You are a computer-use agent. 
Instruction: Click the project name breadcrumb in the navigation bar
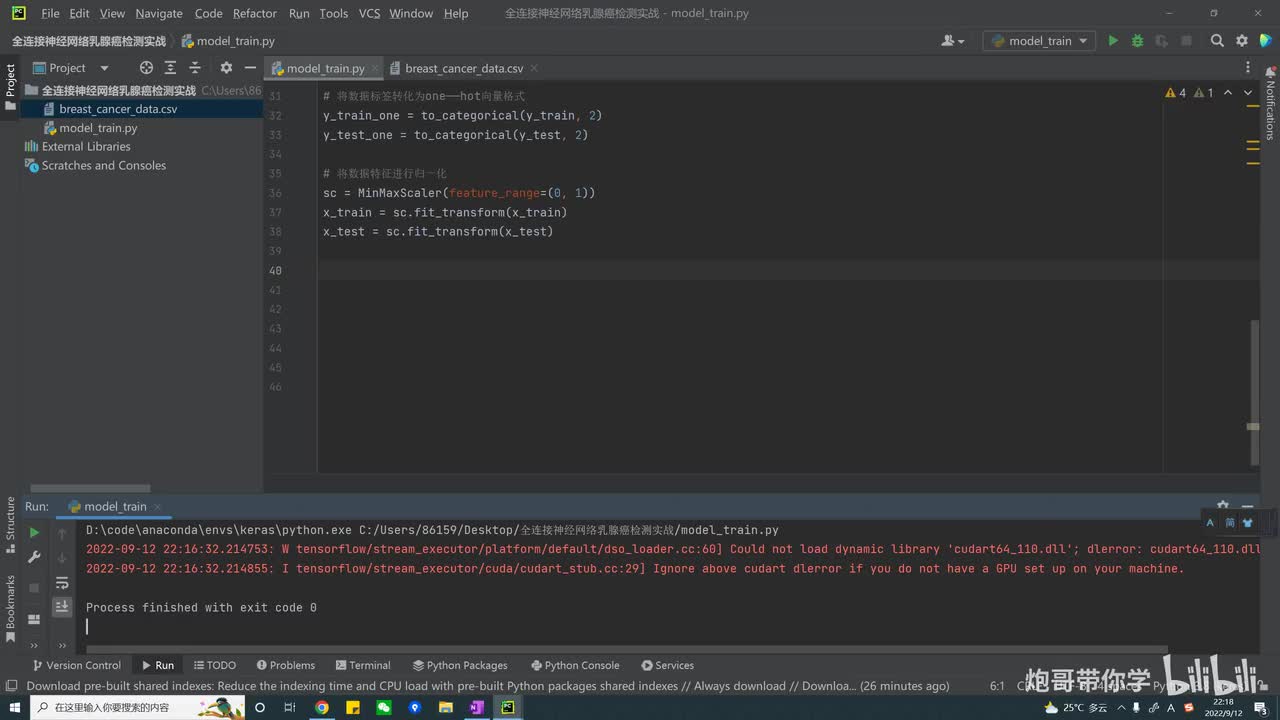click(89, 41)
